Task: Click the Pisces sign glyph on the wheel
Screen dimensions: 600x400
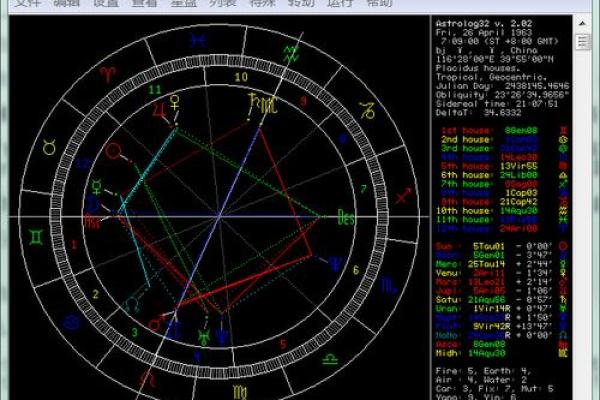Action: coord(198,40)
